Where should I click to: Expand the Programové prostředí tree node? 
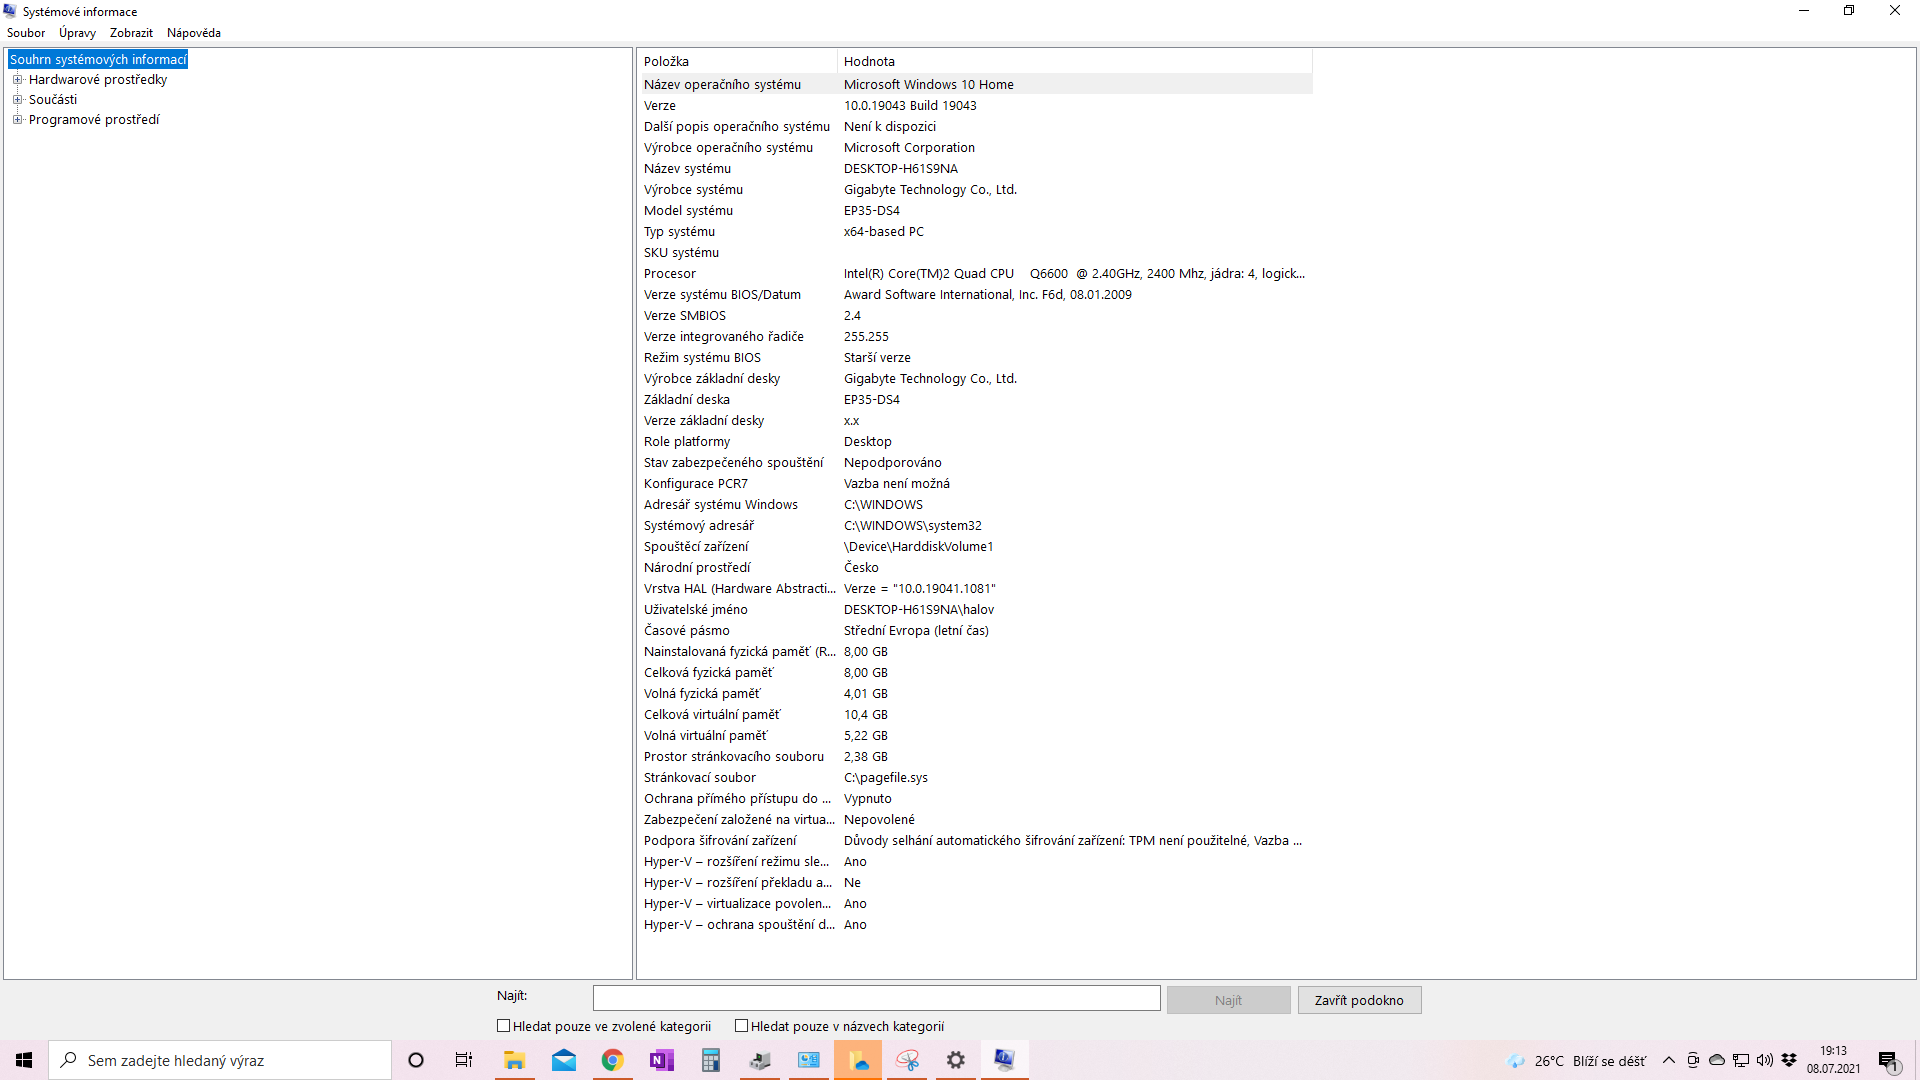pyautogui.click(x=17, y=120)
